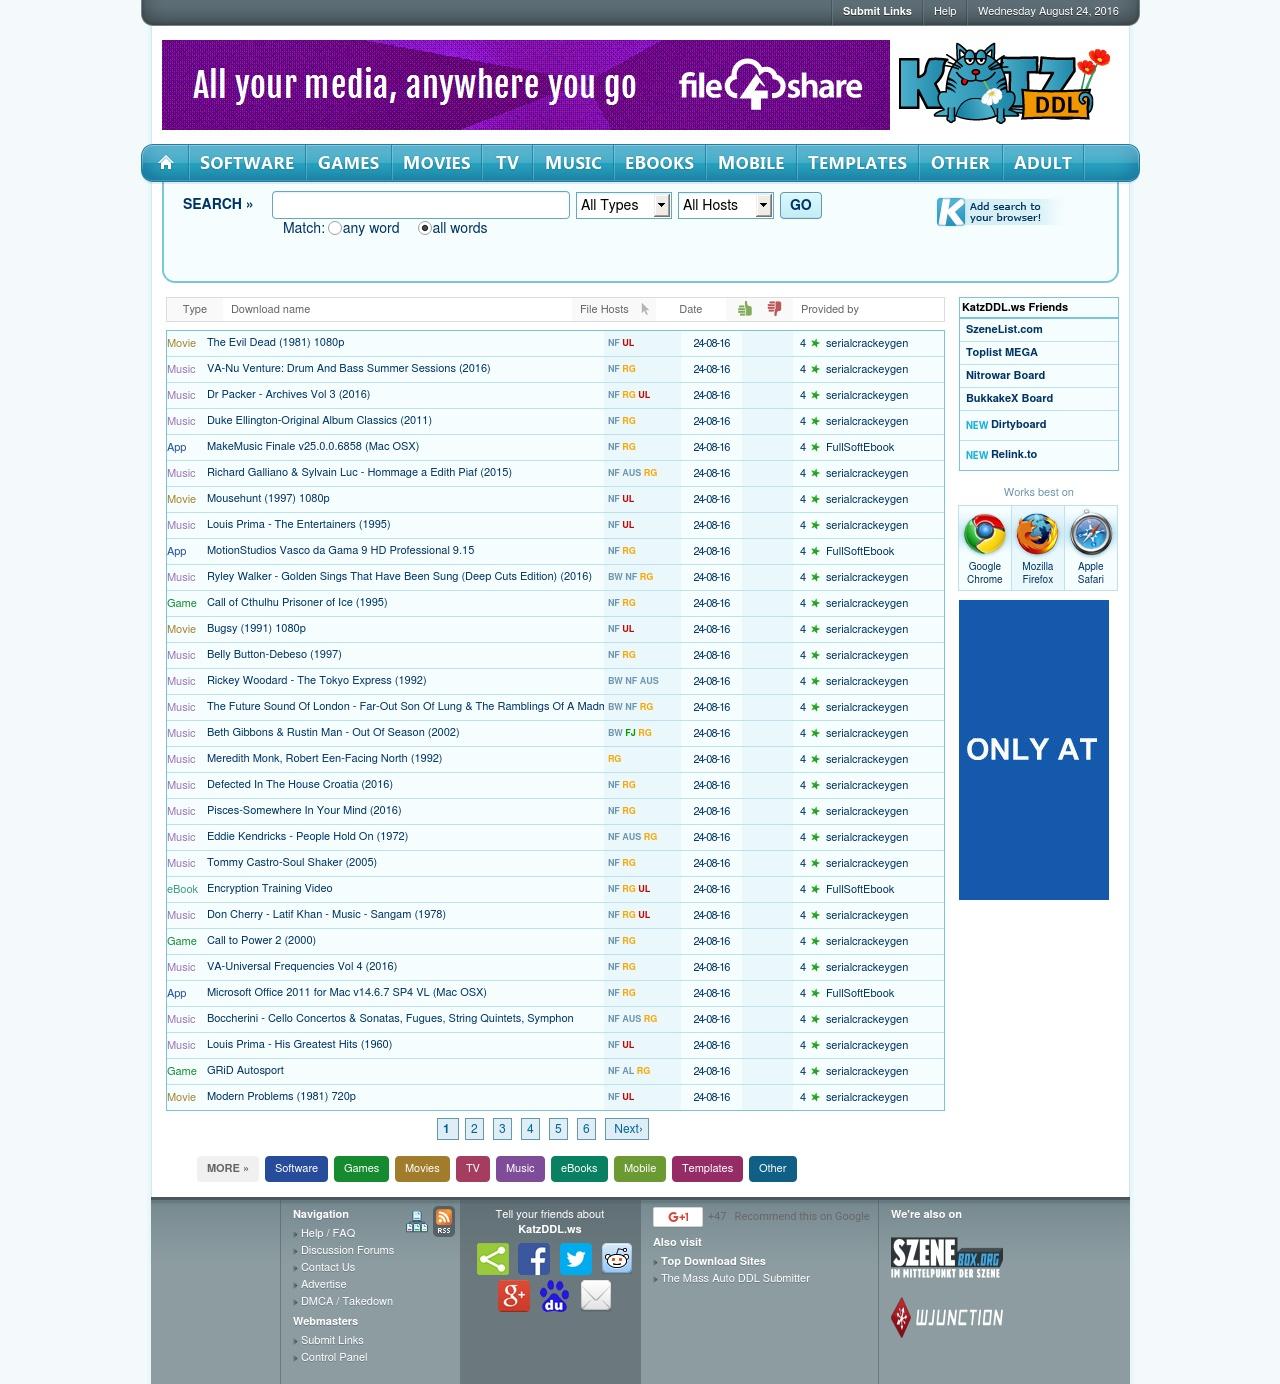Click the thumbs up column header icon
Screen dimensions: 1280x1384
745,309
